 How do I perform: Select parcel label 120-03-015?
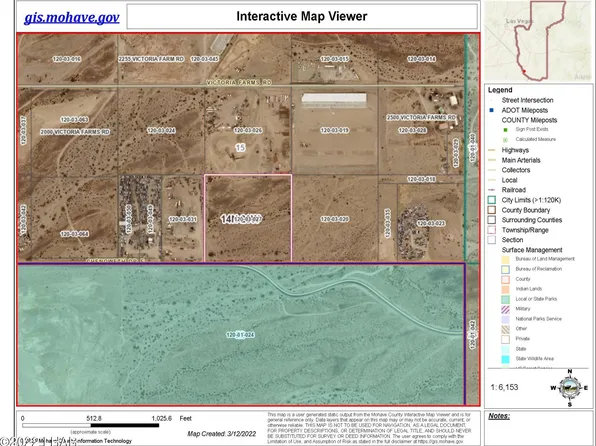pos(334,59)
